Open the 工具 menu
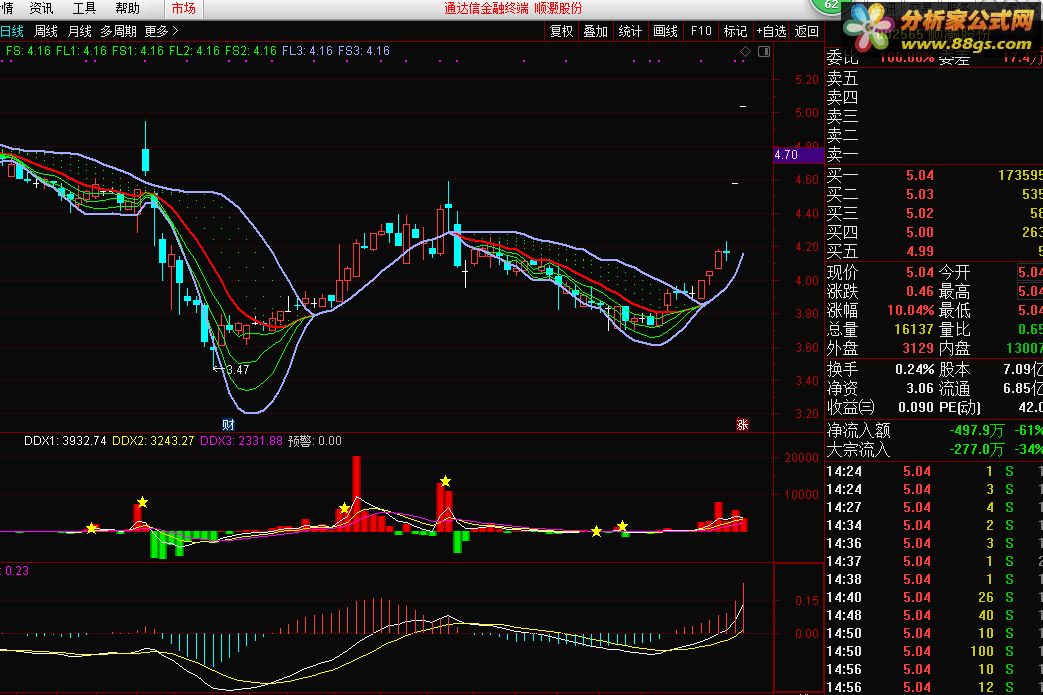1043x695 pixels. coord(84,8)
